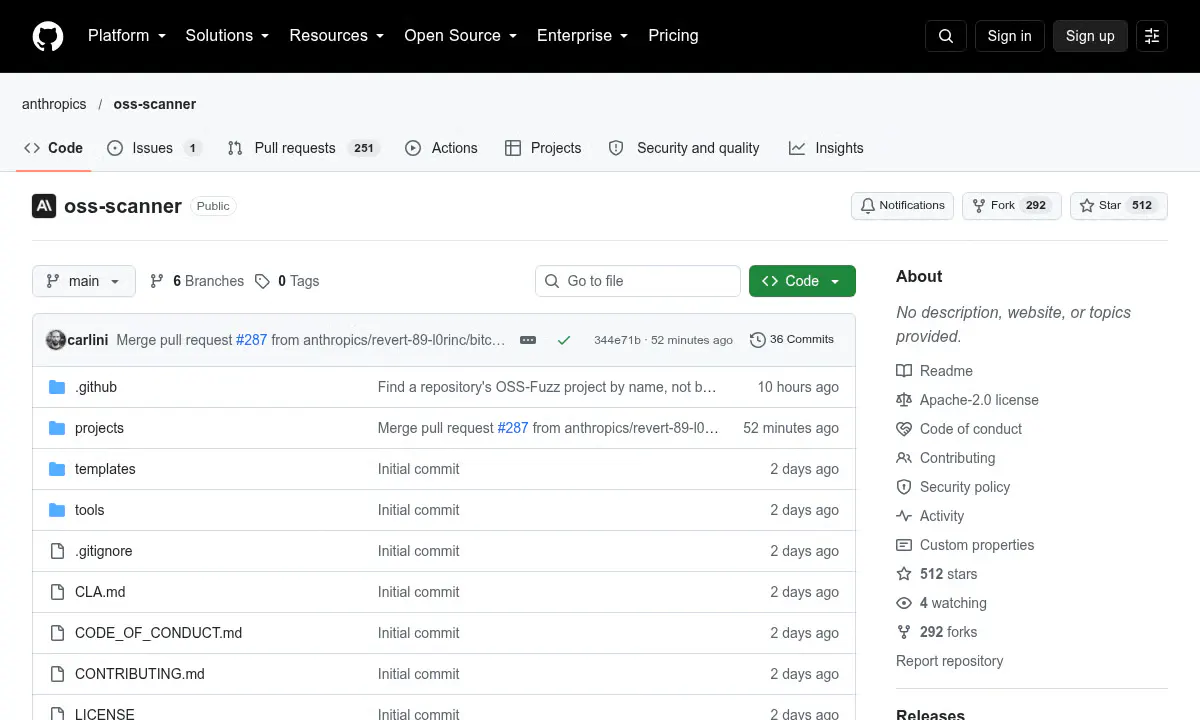This screenshot has width=1200, height=720.
Task: Expand the Resources menu
Action: click(x=337, y=36)
